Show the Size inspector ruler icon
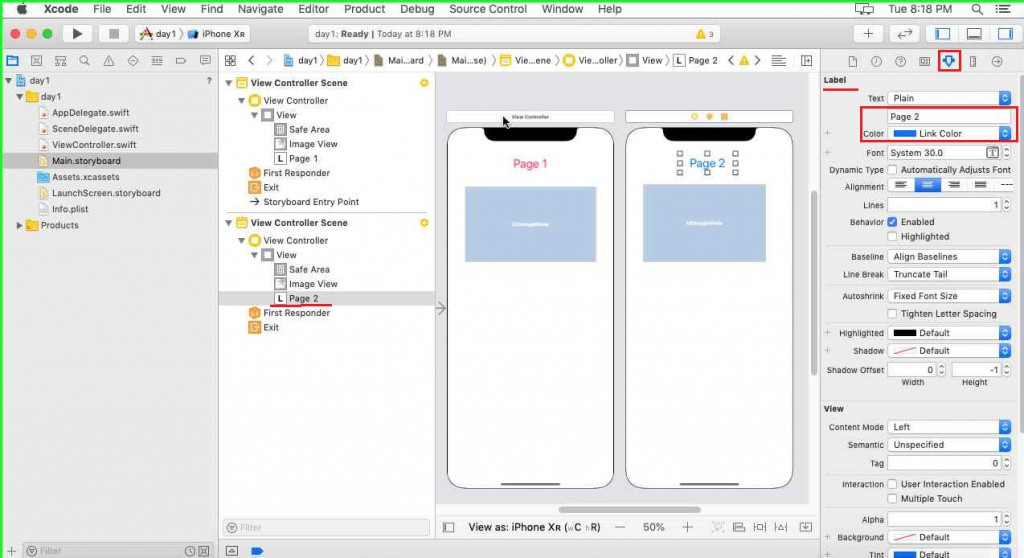 point(972,61)
